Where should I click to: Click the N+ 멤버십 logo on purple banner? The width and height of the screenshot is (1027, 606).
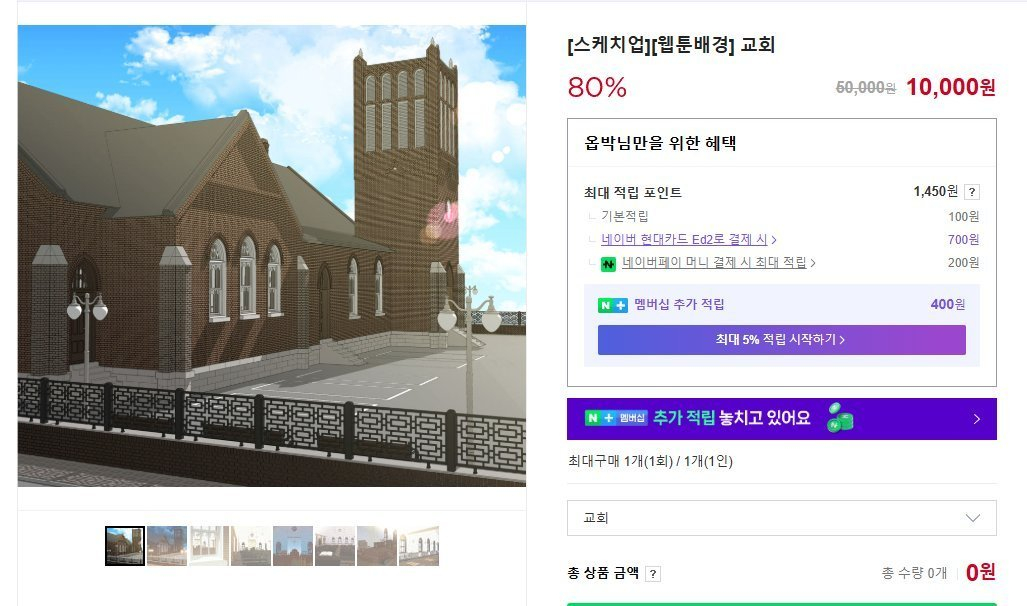click(615, 418)
